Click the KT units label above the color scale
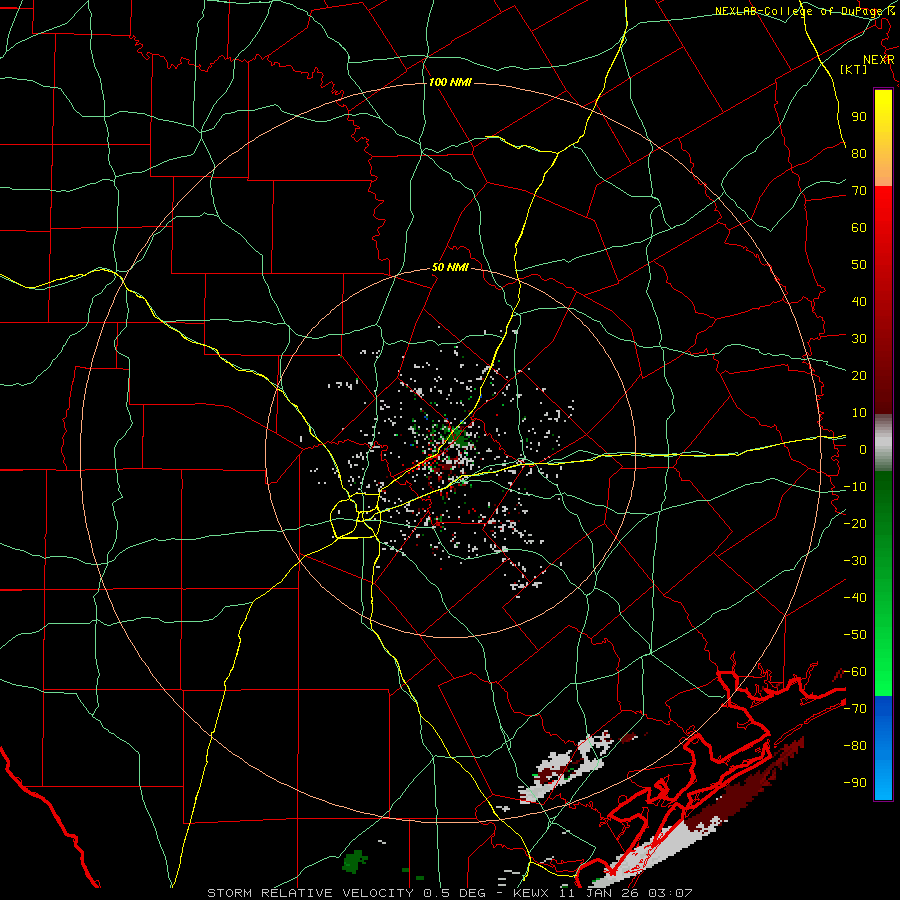 coord(854,69)
